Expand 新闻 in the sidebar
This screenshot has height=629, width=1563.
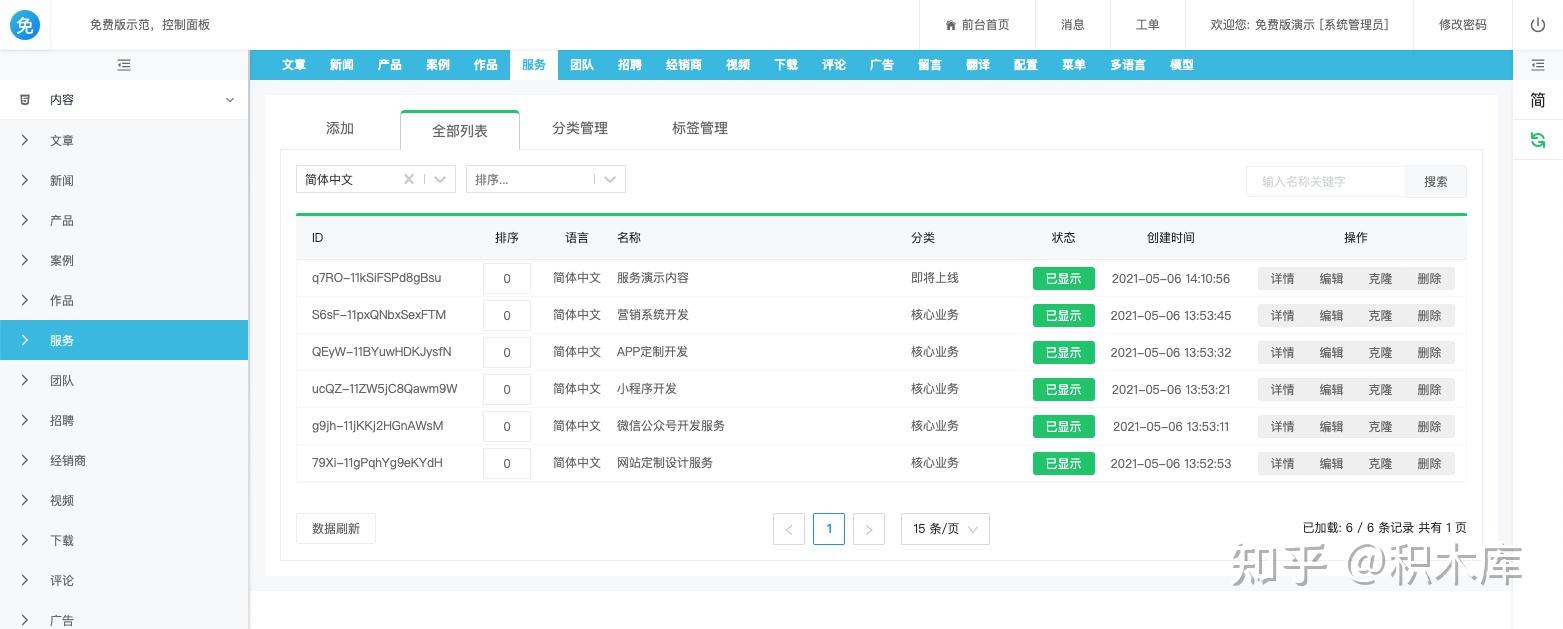tap(124, 180)
